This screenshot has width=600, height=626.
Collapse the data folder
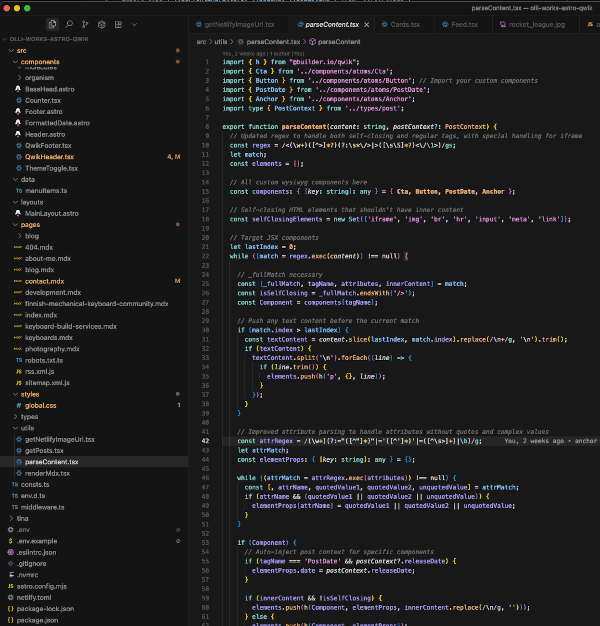[28, 180]
